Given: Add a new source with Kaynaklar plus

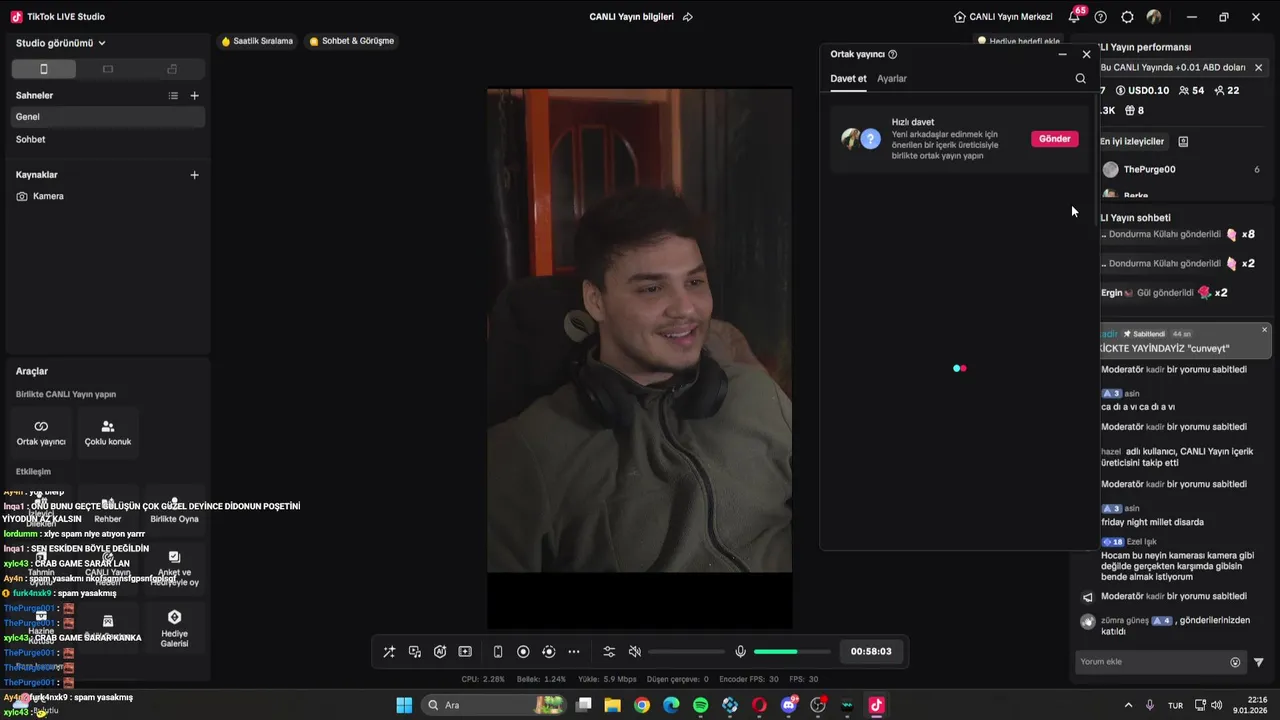Looking at the screenshot, I should click(x=195, y=175).
